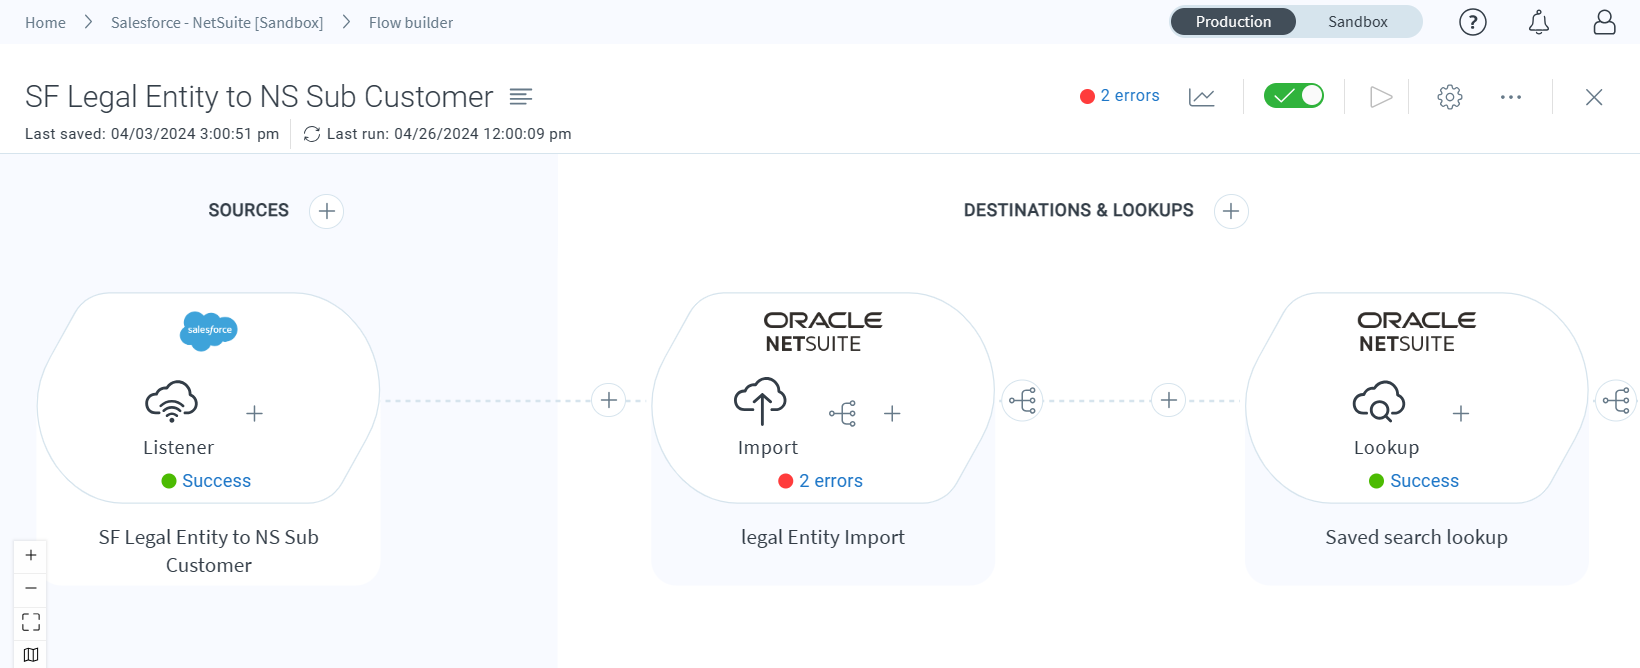Screen dimensions: 1640x668
Task: Open notifications bell icon
Action: [1538, 22]
